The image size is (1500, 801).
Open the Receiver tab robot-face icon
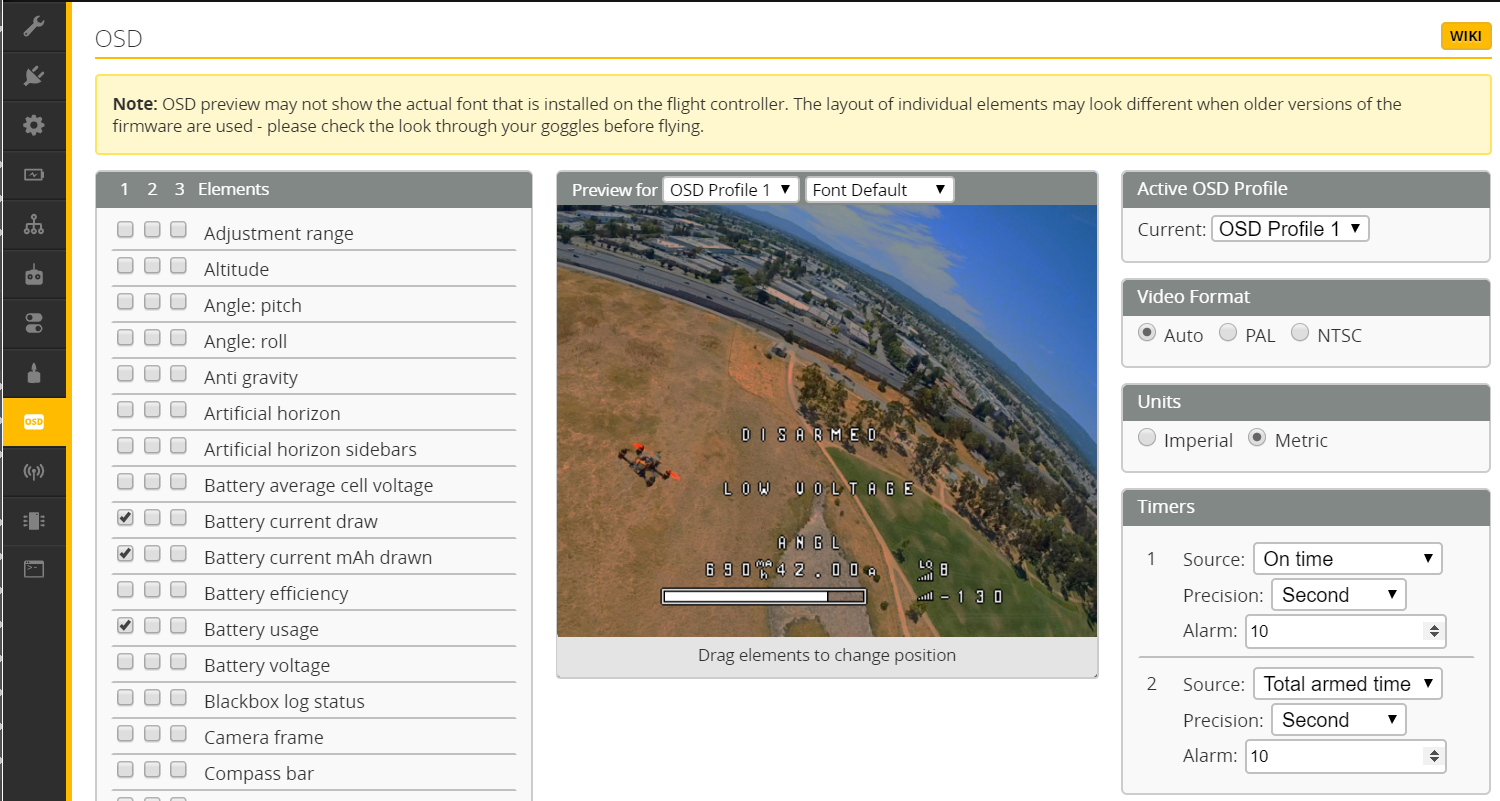(x=34, y=274)
